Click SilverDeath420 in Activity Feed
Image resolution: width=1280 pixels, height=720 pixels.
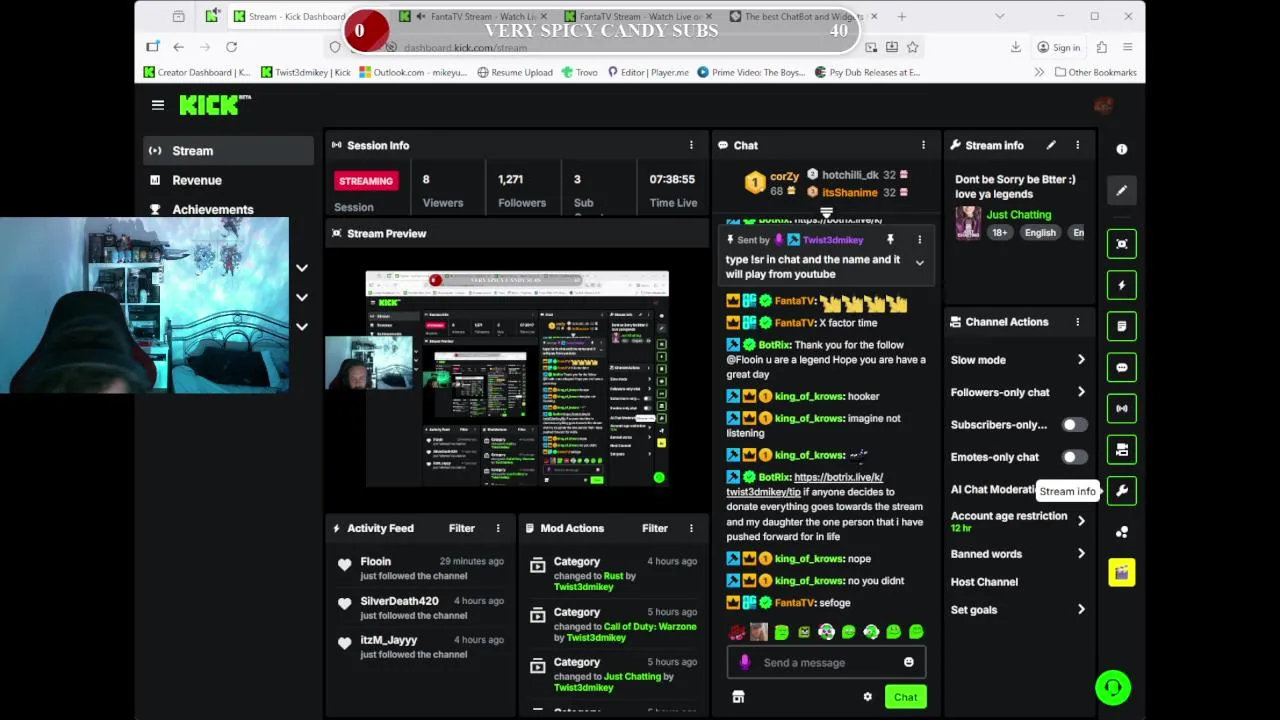399,601
